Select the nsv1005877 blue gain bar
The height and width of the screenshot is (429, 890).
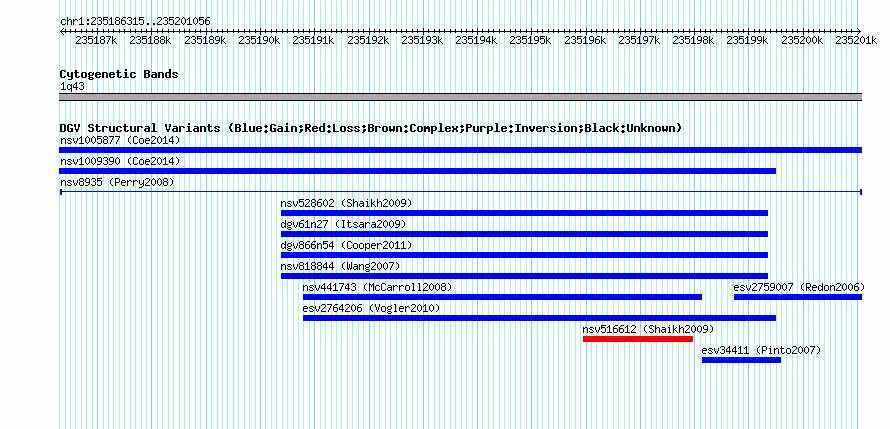tap(460, 150)
